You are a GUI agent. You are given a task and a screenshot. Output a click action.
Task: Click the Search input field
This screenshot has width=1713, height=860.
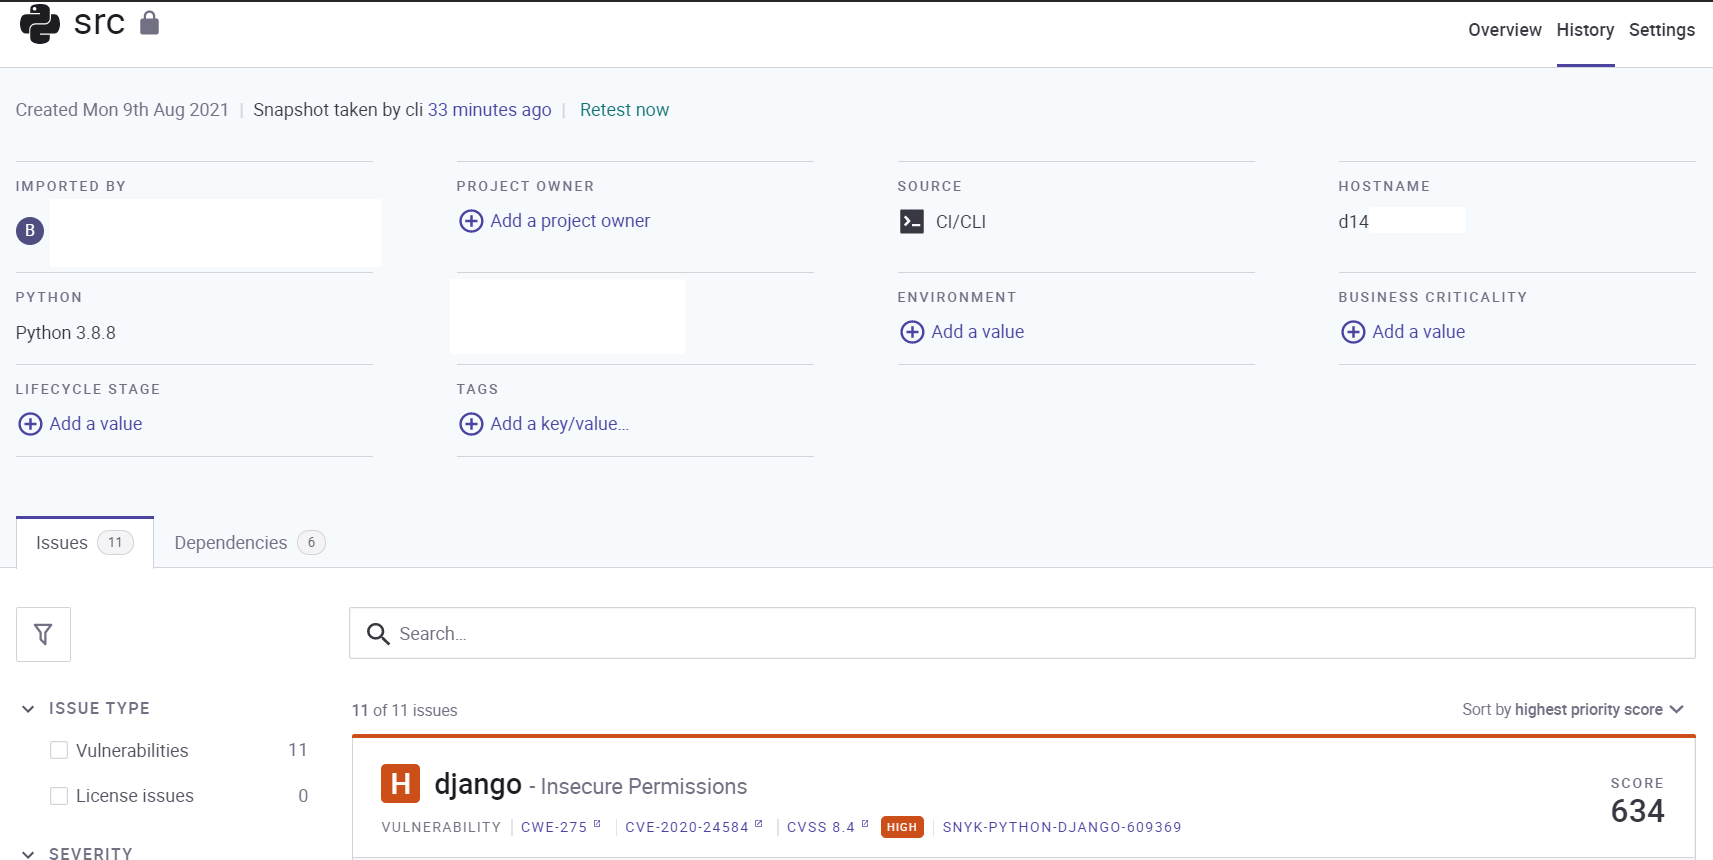pyautogui.click(x=1022, y=633)
